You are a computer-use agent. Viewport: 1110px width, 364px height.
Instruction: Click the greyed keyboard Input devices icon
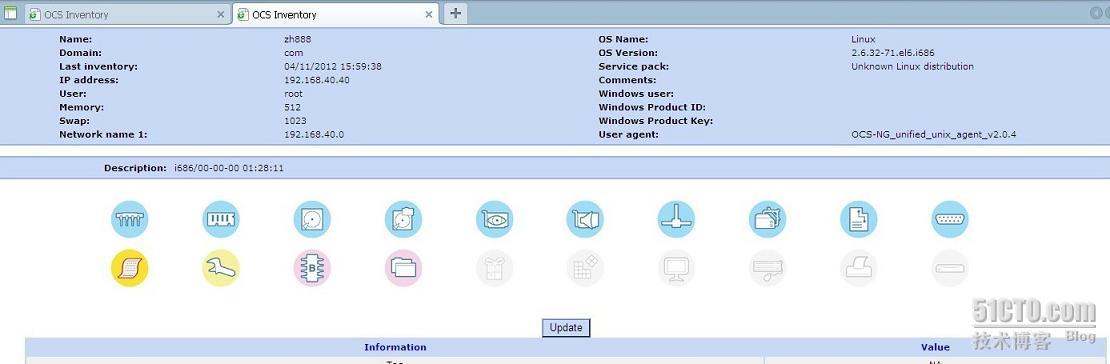pyautogui.click(x=767, y=268)
